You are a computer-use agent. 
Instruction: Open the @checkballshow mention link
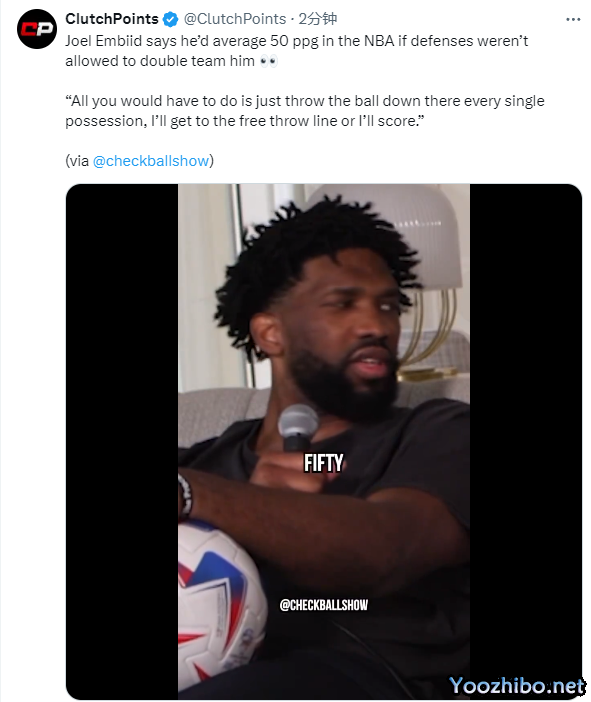pos(151,161)
